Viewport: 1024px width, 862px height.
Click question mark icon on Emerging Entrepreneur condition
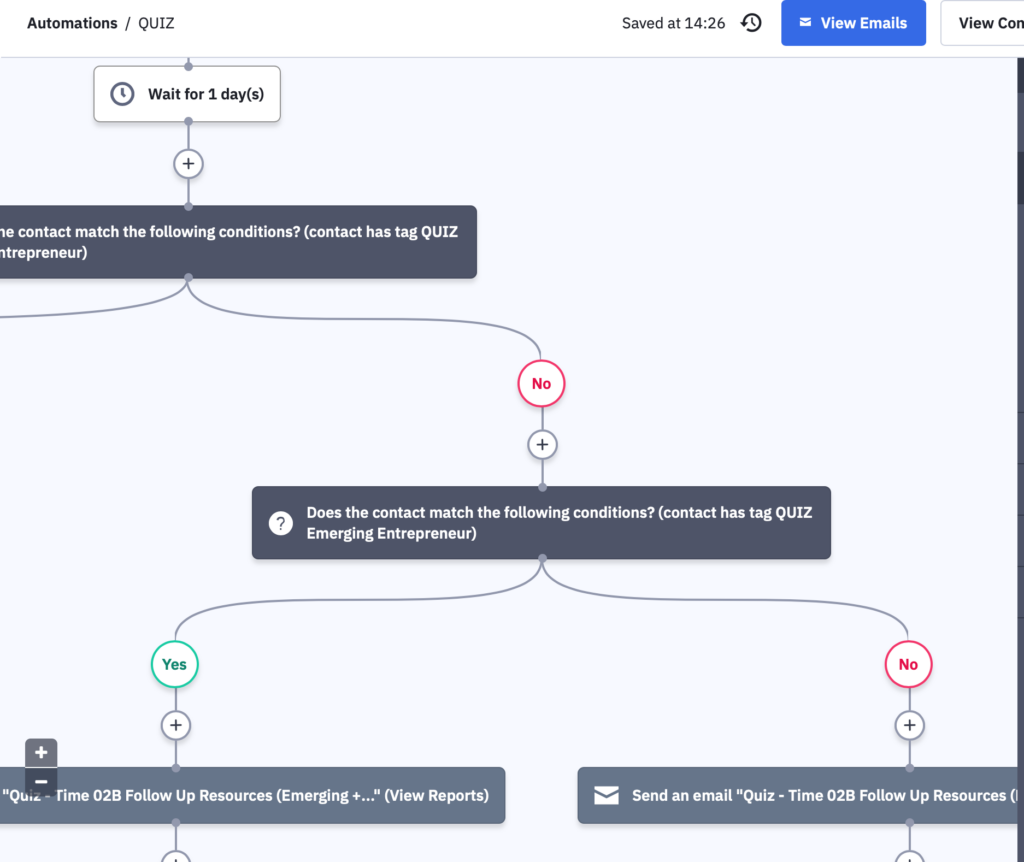281,523
